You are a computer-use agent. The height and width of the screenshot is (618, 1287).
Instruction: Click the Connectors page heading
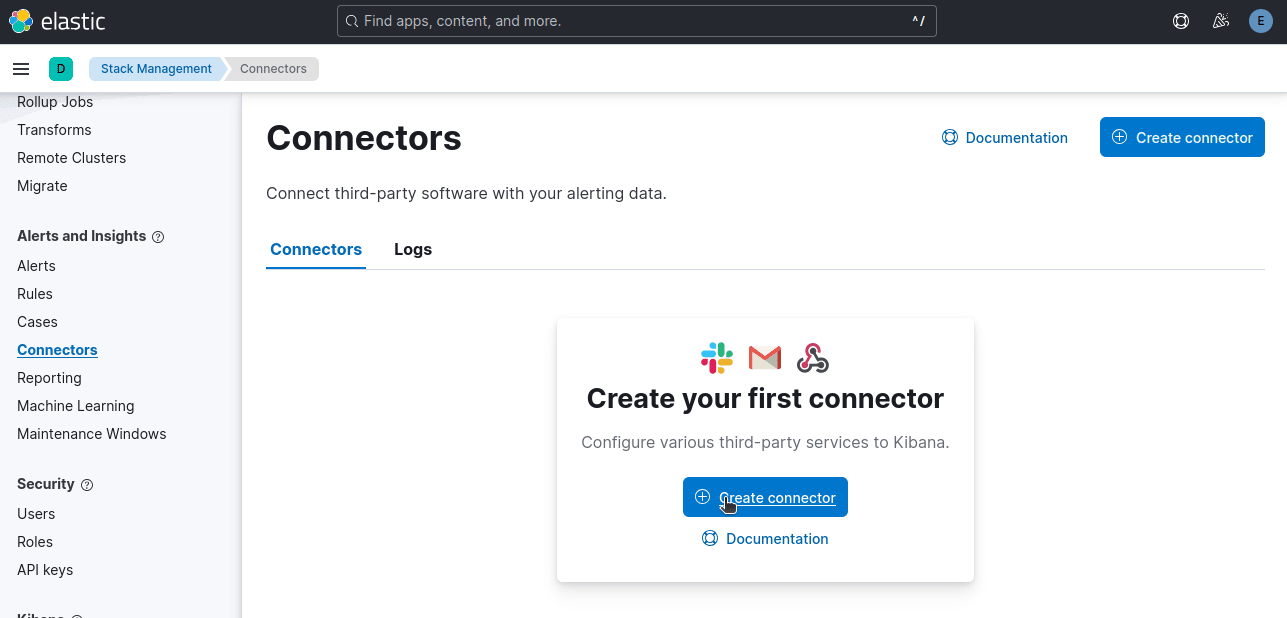click(x=364, y=138)
